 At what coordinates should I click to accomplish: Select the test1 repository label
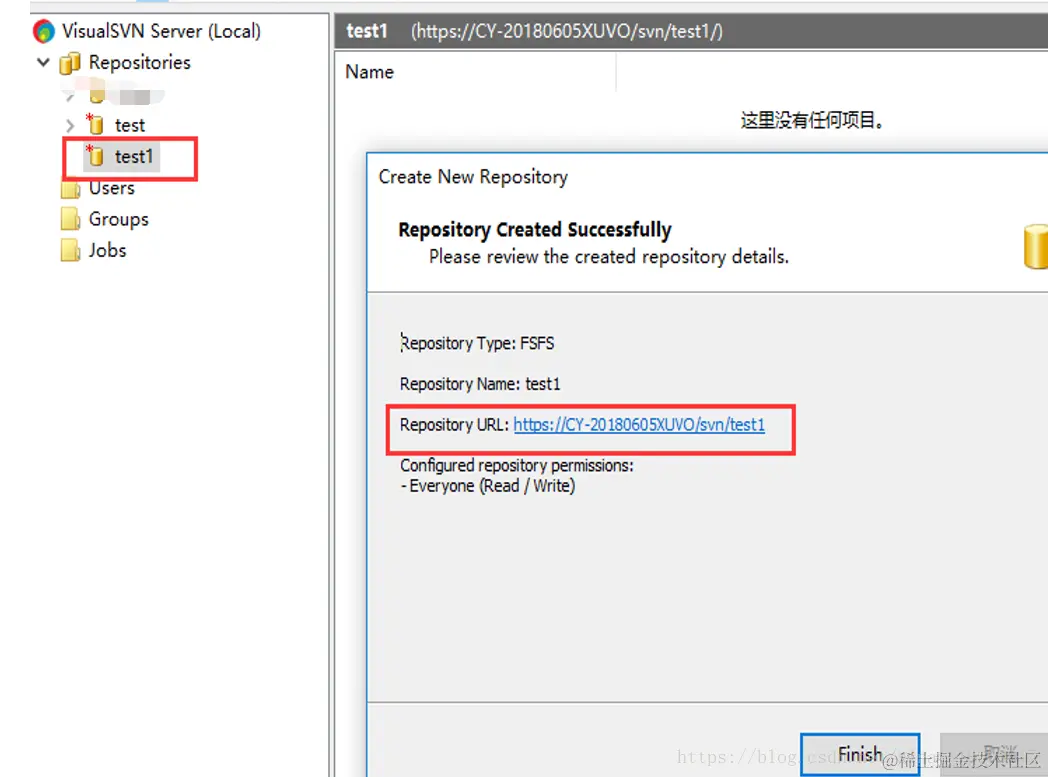134,156
